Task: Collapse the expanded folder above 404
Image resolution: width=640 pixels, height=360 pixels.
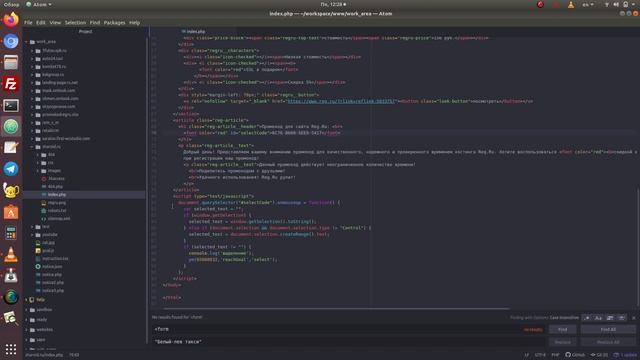Action: (33, 147)
